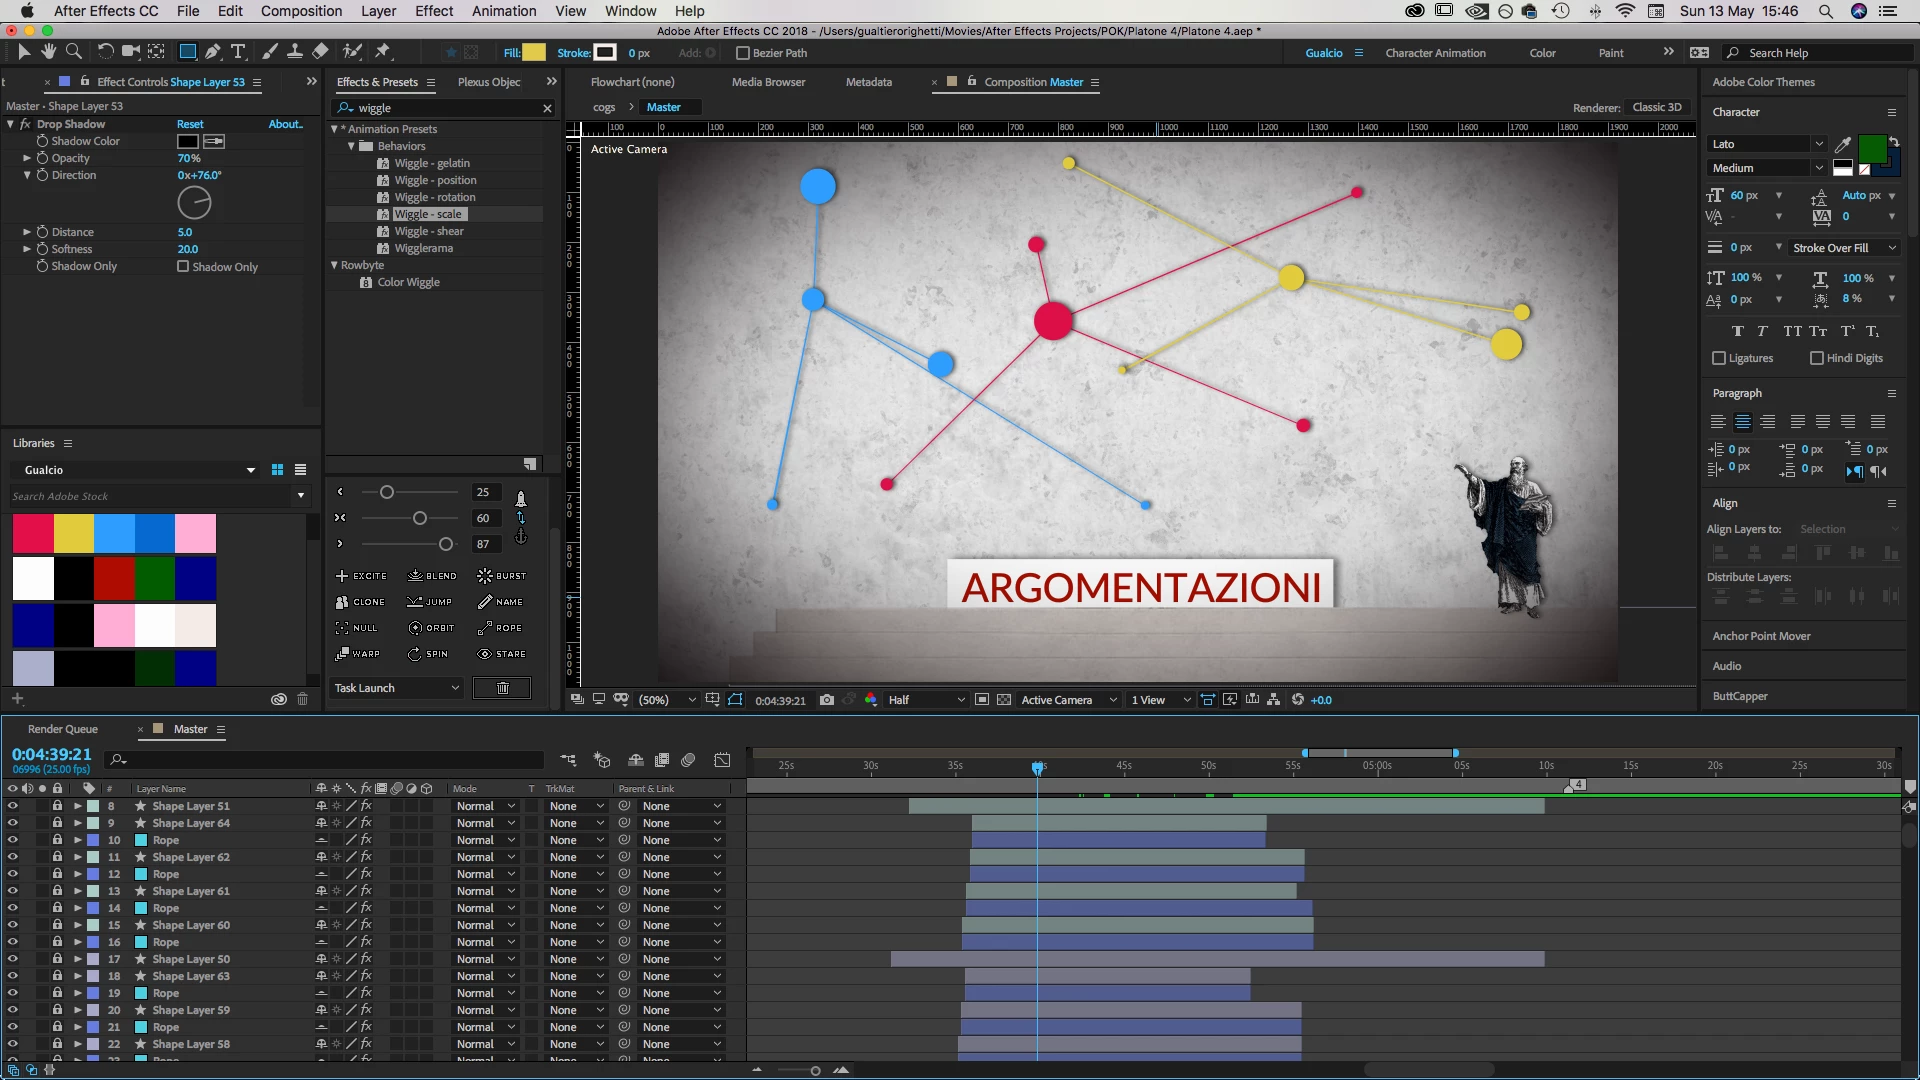Screen dimensions: 1920x1080
Task: Select the Type tool
Action: tap(238, 52)
